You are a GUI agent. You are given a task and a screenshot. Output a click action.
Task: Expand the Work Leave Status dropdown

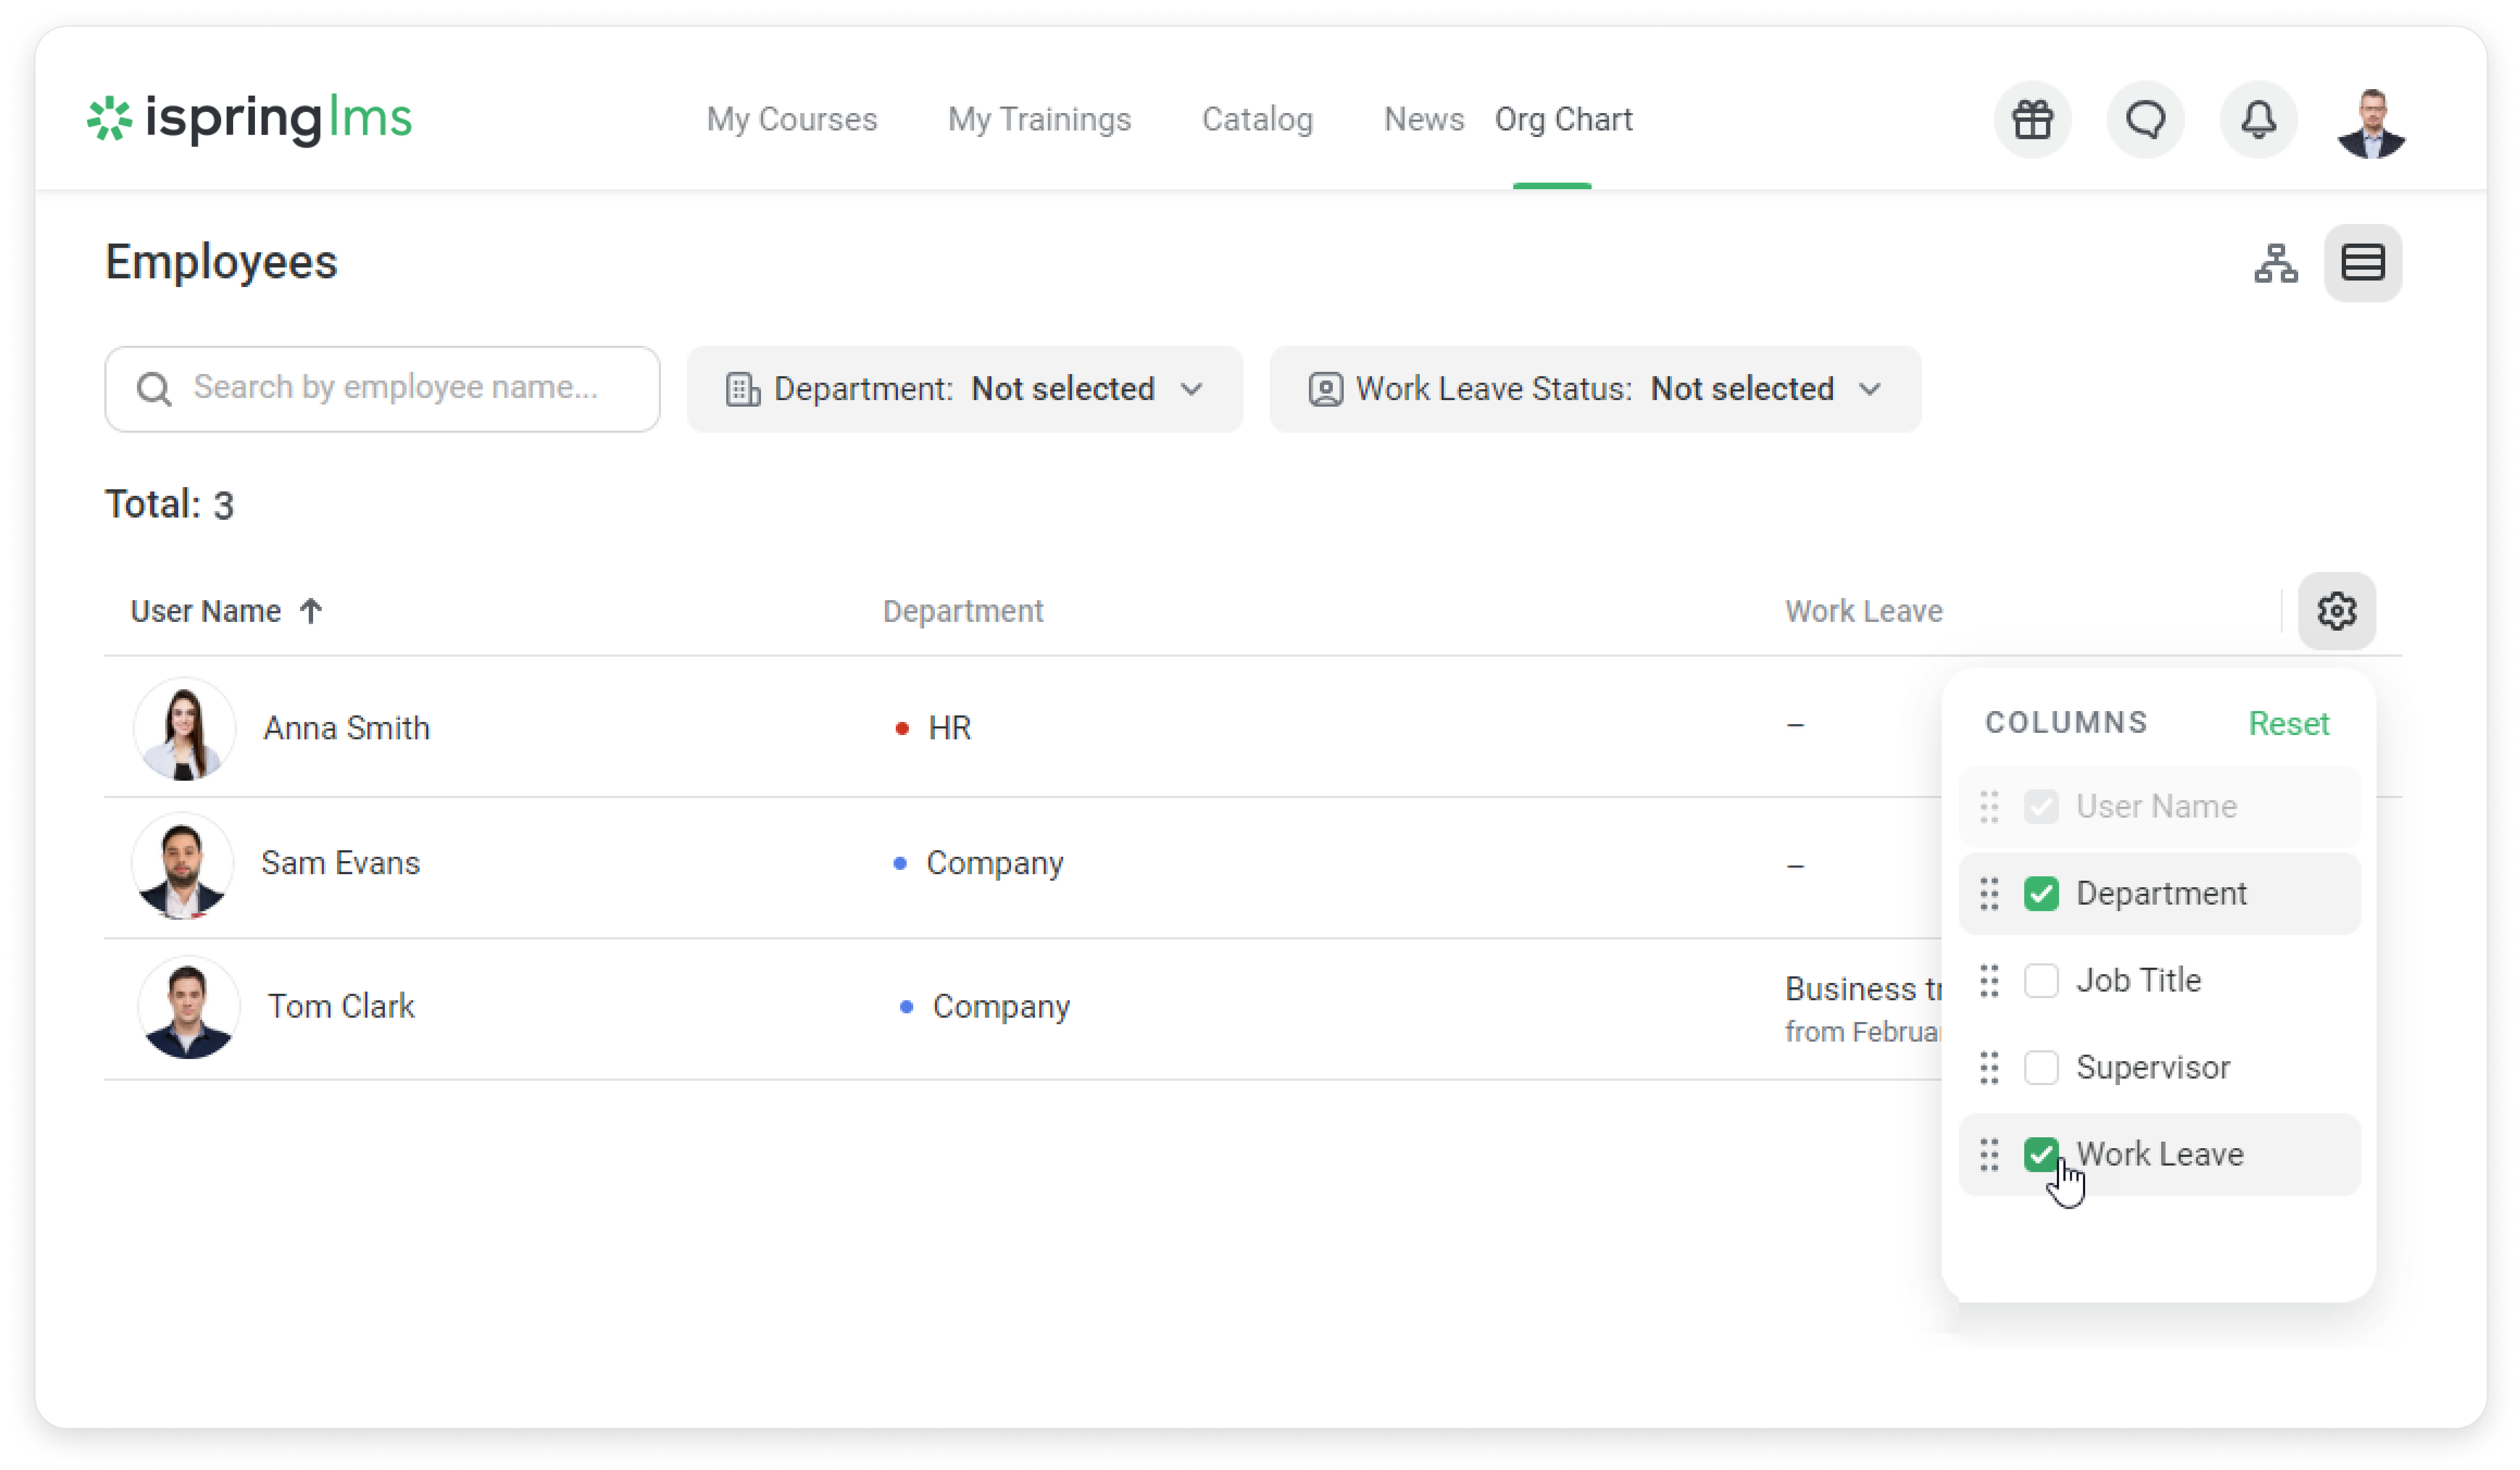(1594, 389)
